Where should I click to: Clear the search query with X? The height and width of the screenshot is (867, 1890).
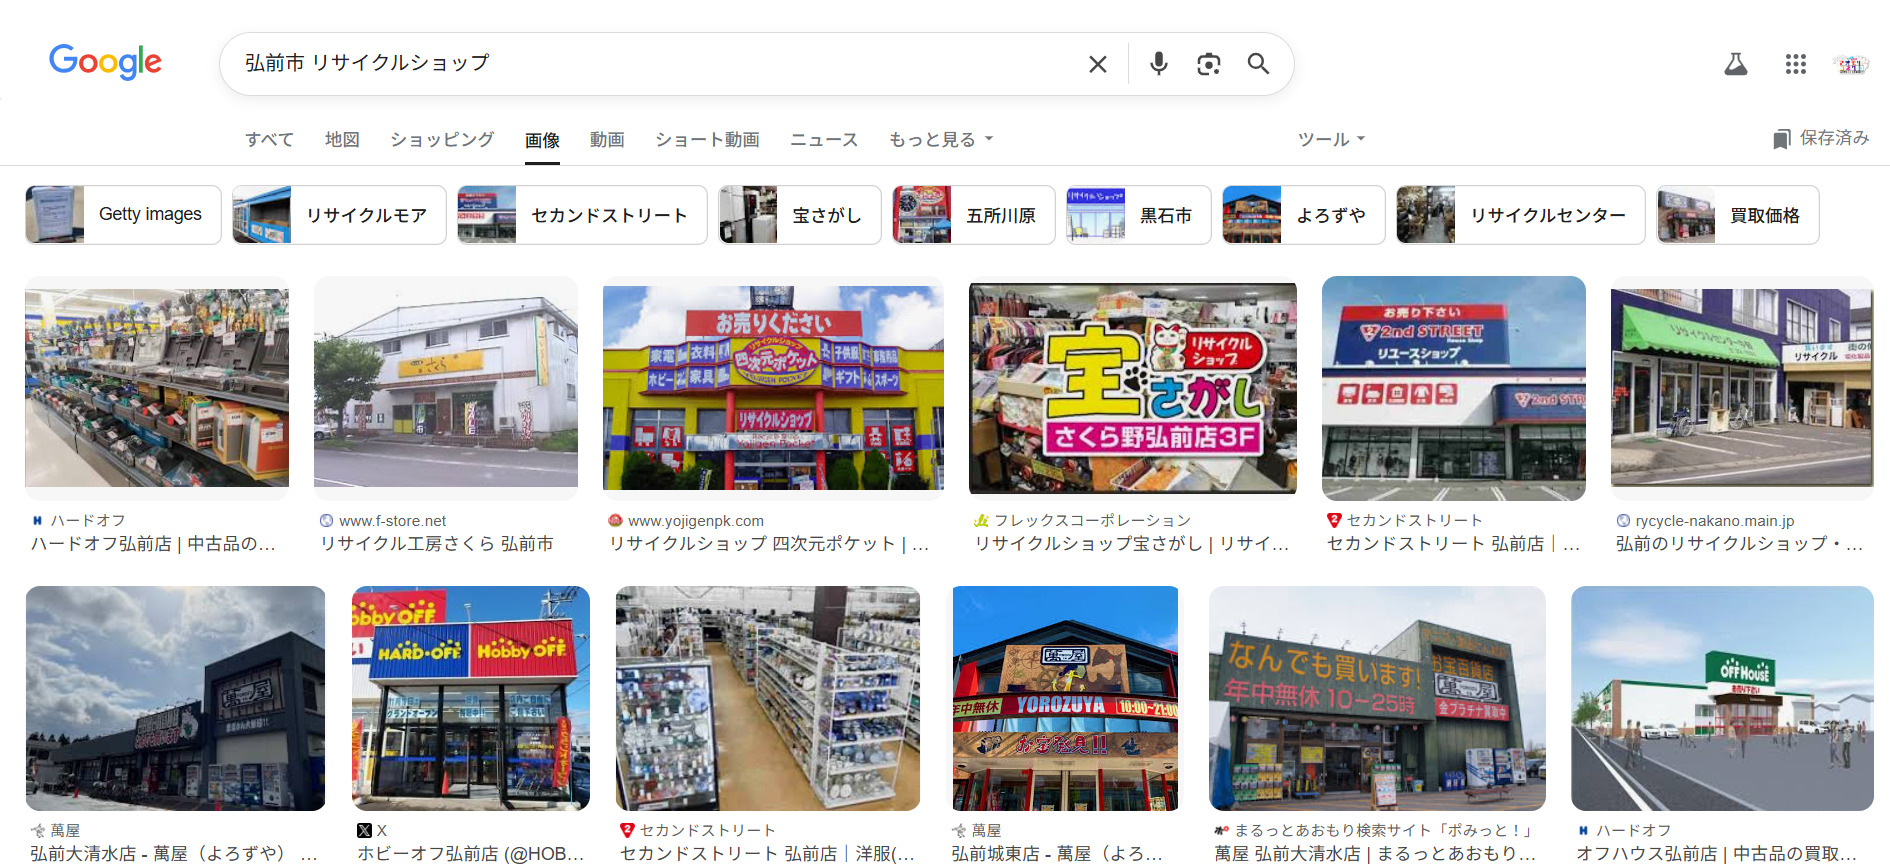[1097, 64]
